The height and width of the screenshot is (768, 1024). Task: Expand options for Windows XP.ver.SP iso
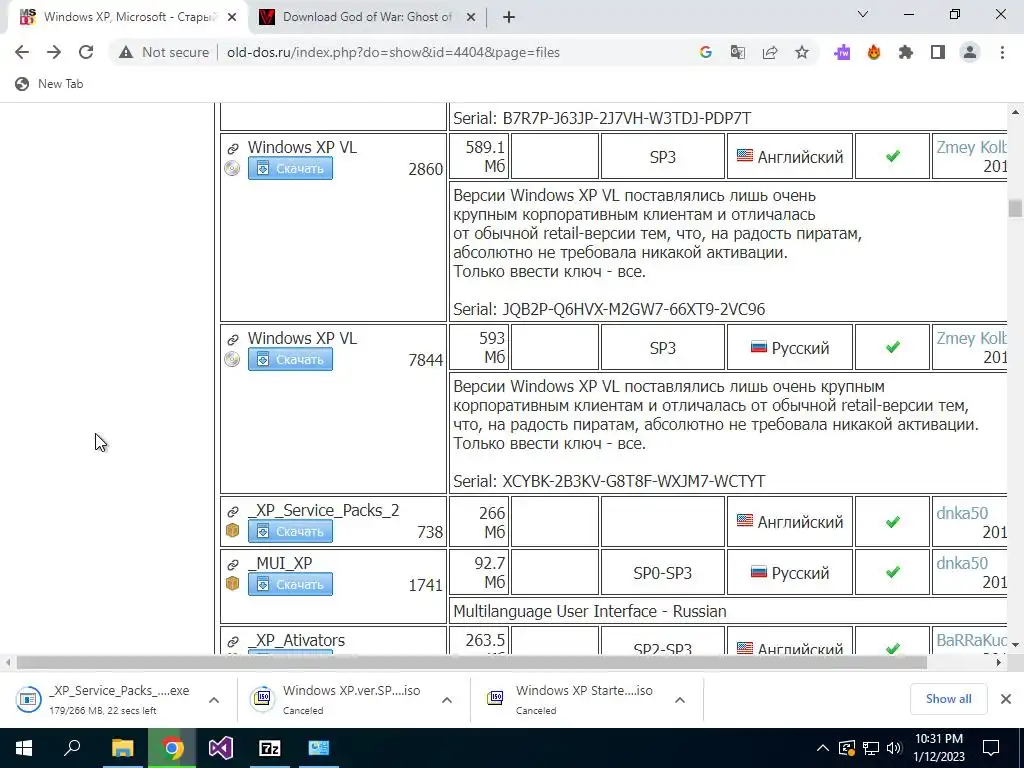click(447, 700)
